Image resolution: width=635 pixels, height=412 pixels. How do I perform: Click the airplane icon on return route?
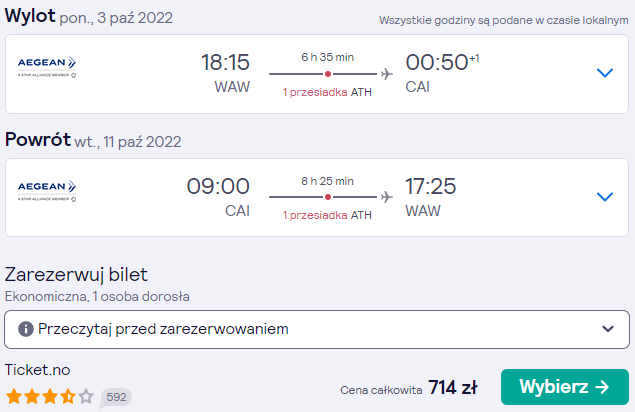pyautogui.click(x=387, y=197)
